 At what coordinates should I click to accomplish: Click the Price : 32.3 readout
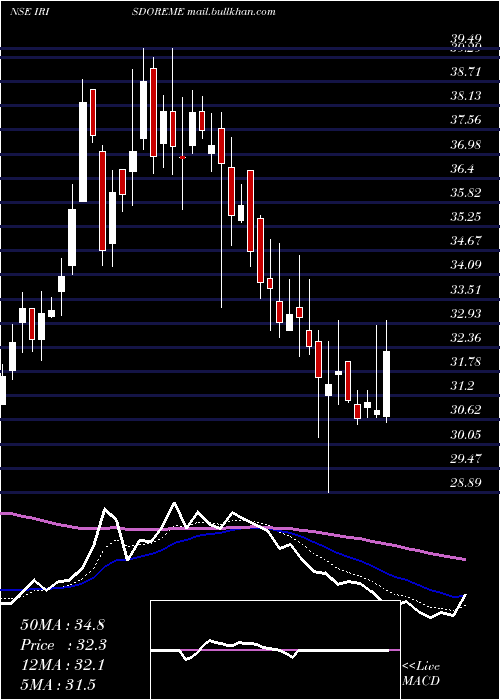point(63,645)
